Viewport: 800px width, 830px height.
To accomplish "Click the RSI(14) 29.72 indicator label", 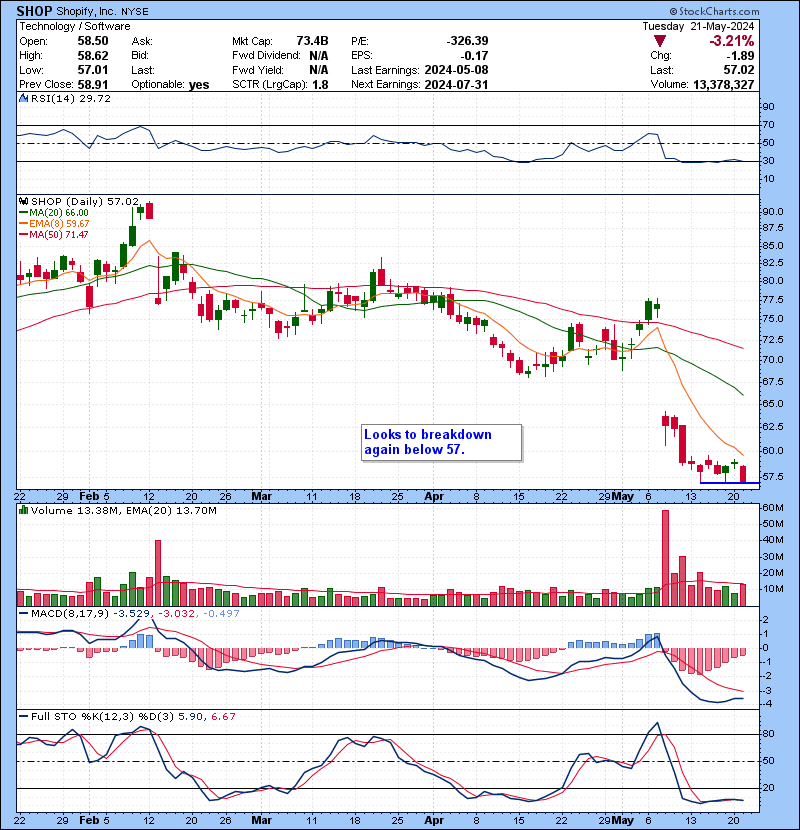I will pyautogui.click(x=70, y=98).
